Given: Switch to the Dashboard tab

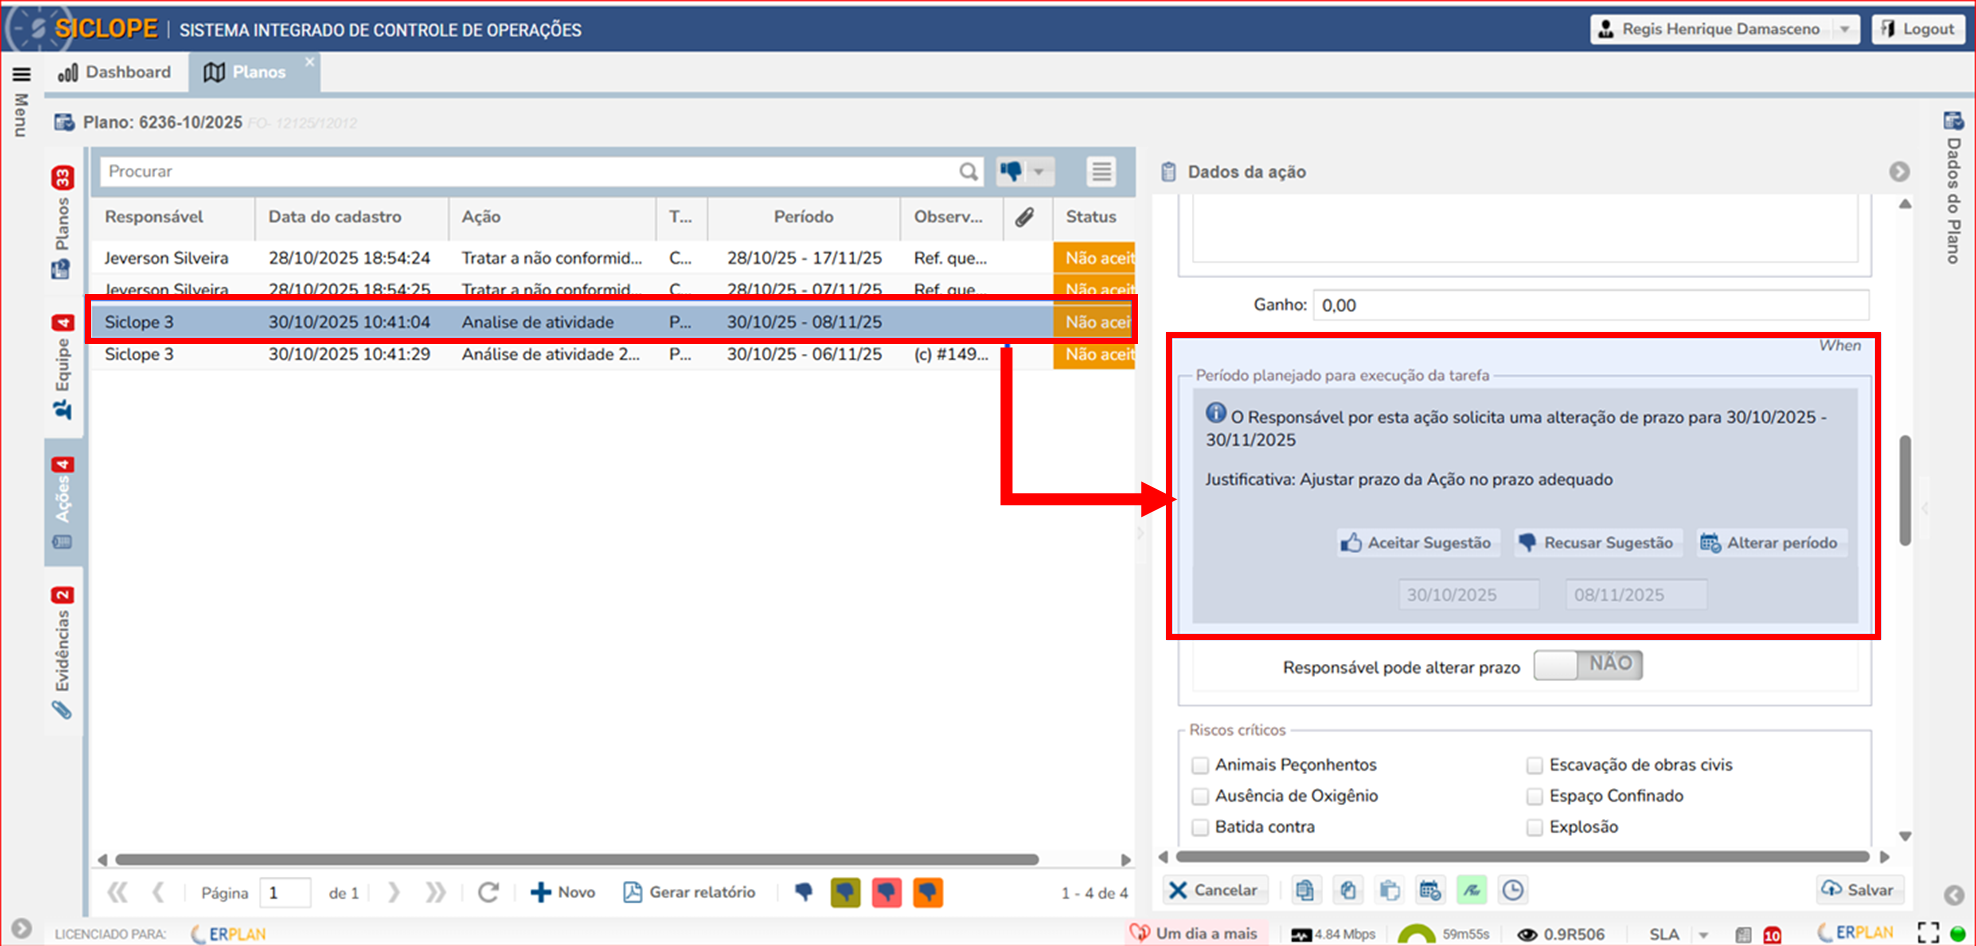Looking at the screenshot, I should click(115, 72).
